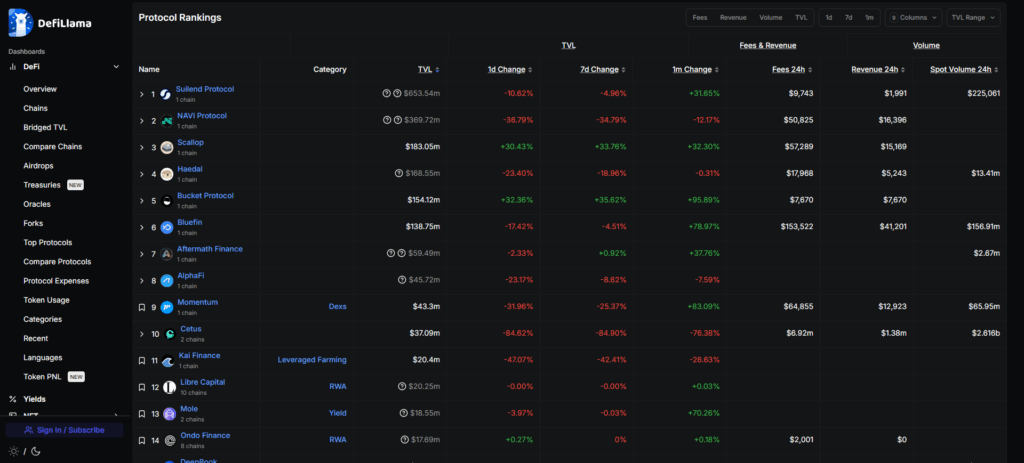The width and height of the screenshot is (1024, 463).
Task: Expand the Bluefin row
Action: (142, 227)
